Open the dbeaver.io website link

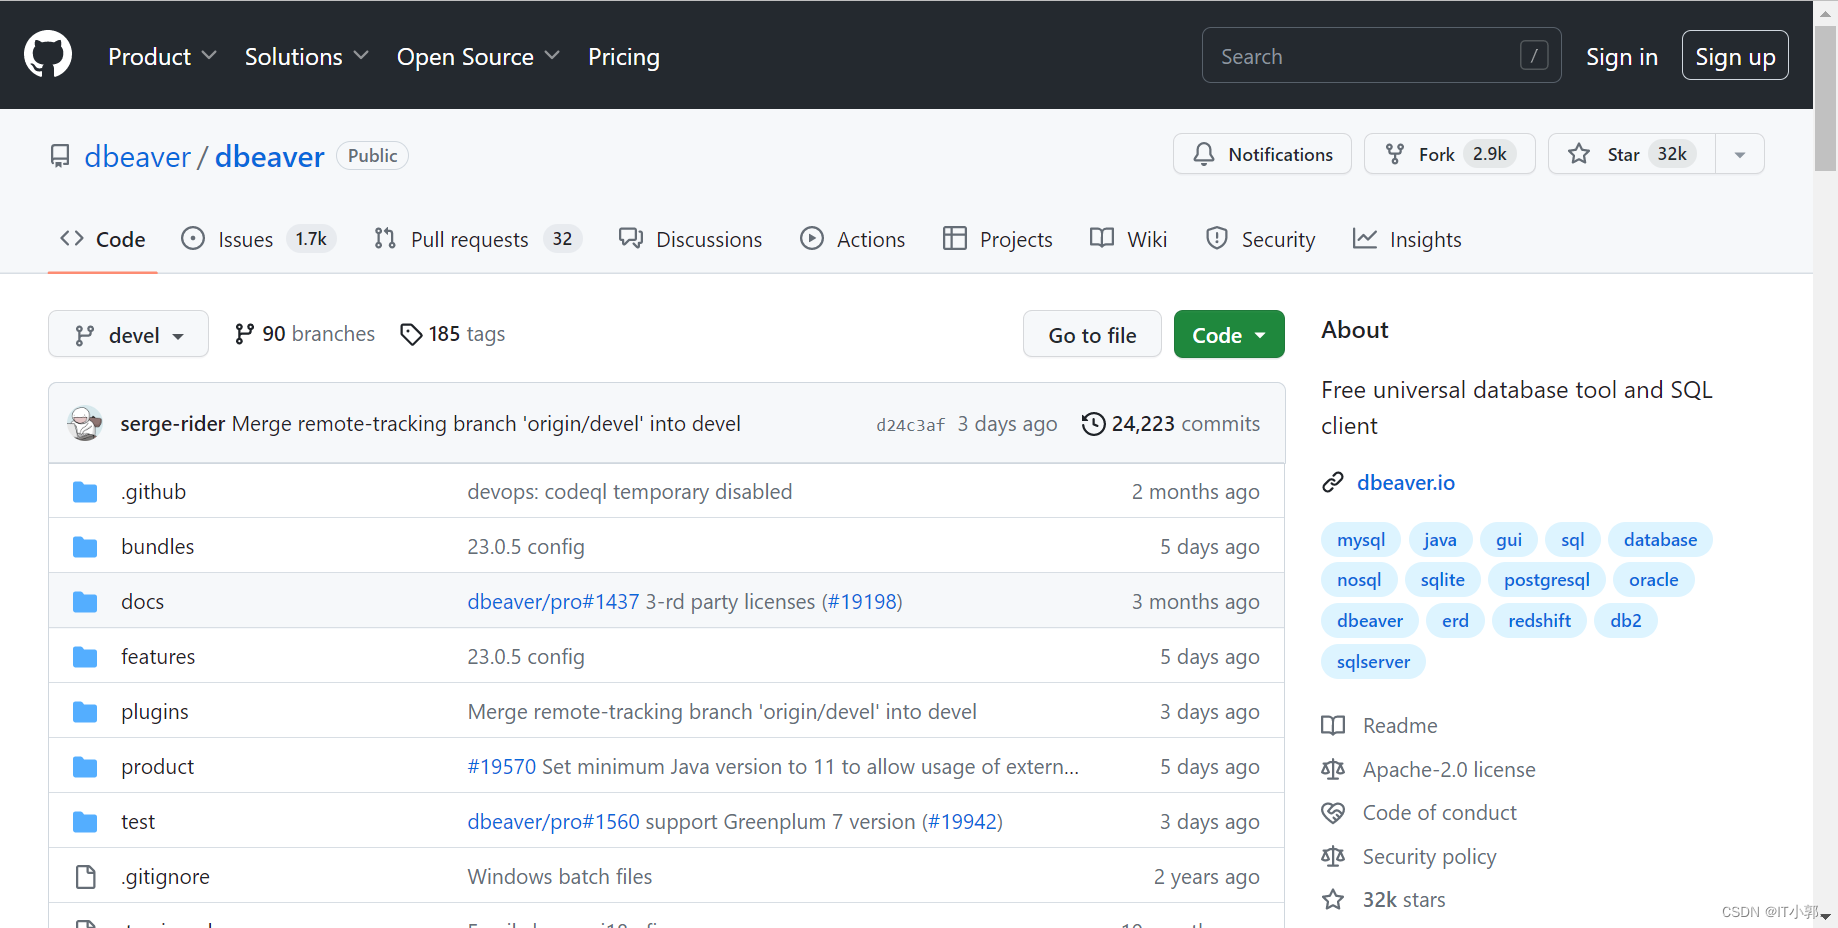pyautogui.click(x=1405, y=483)
